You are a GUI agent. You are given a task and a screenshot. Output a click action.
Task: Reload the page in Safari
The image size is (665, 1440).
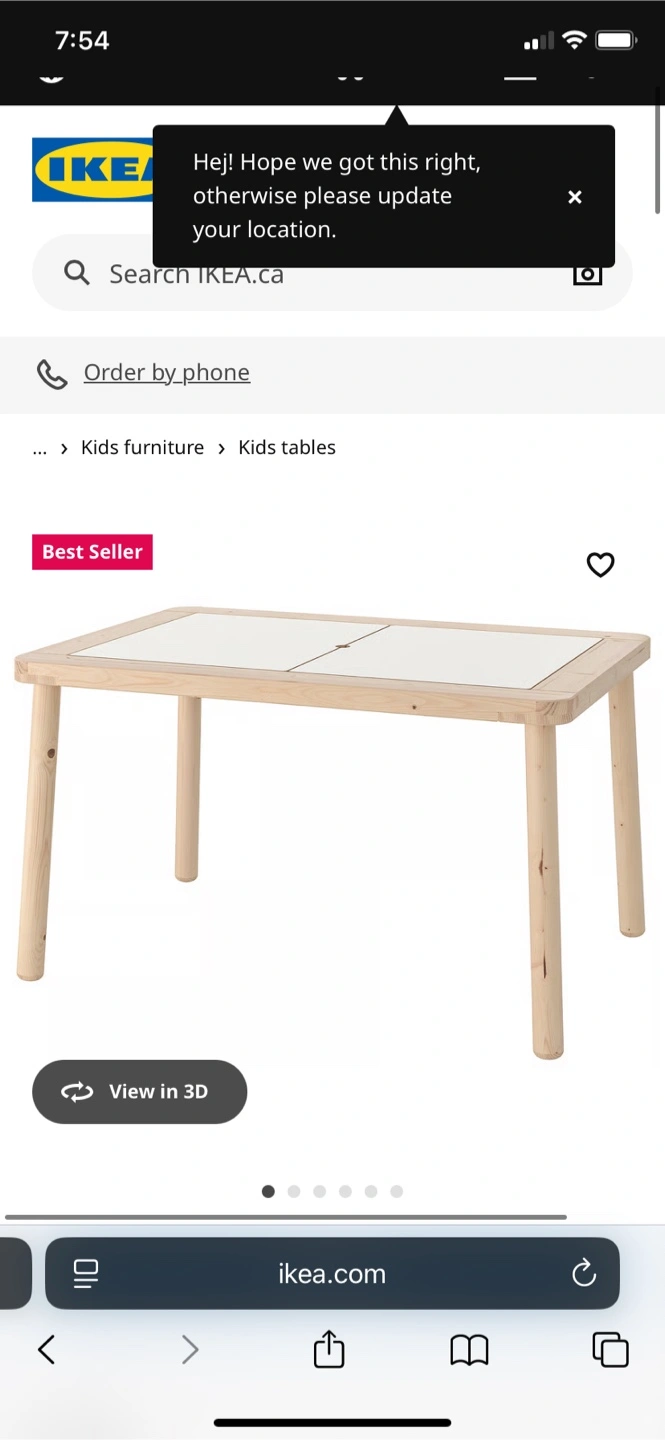[x=583, y=1273]
